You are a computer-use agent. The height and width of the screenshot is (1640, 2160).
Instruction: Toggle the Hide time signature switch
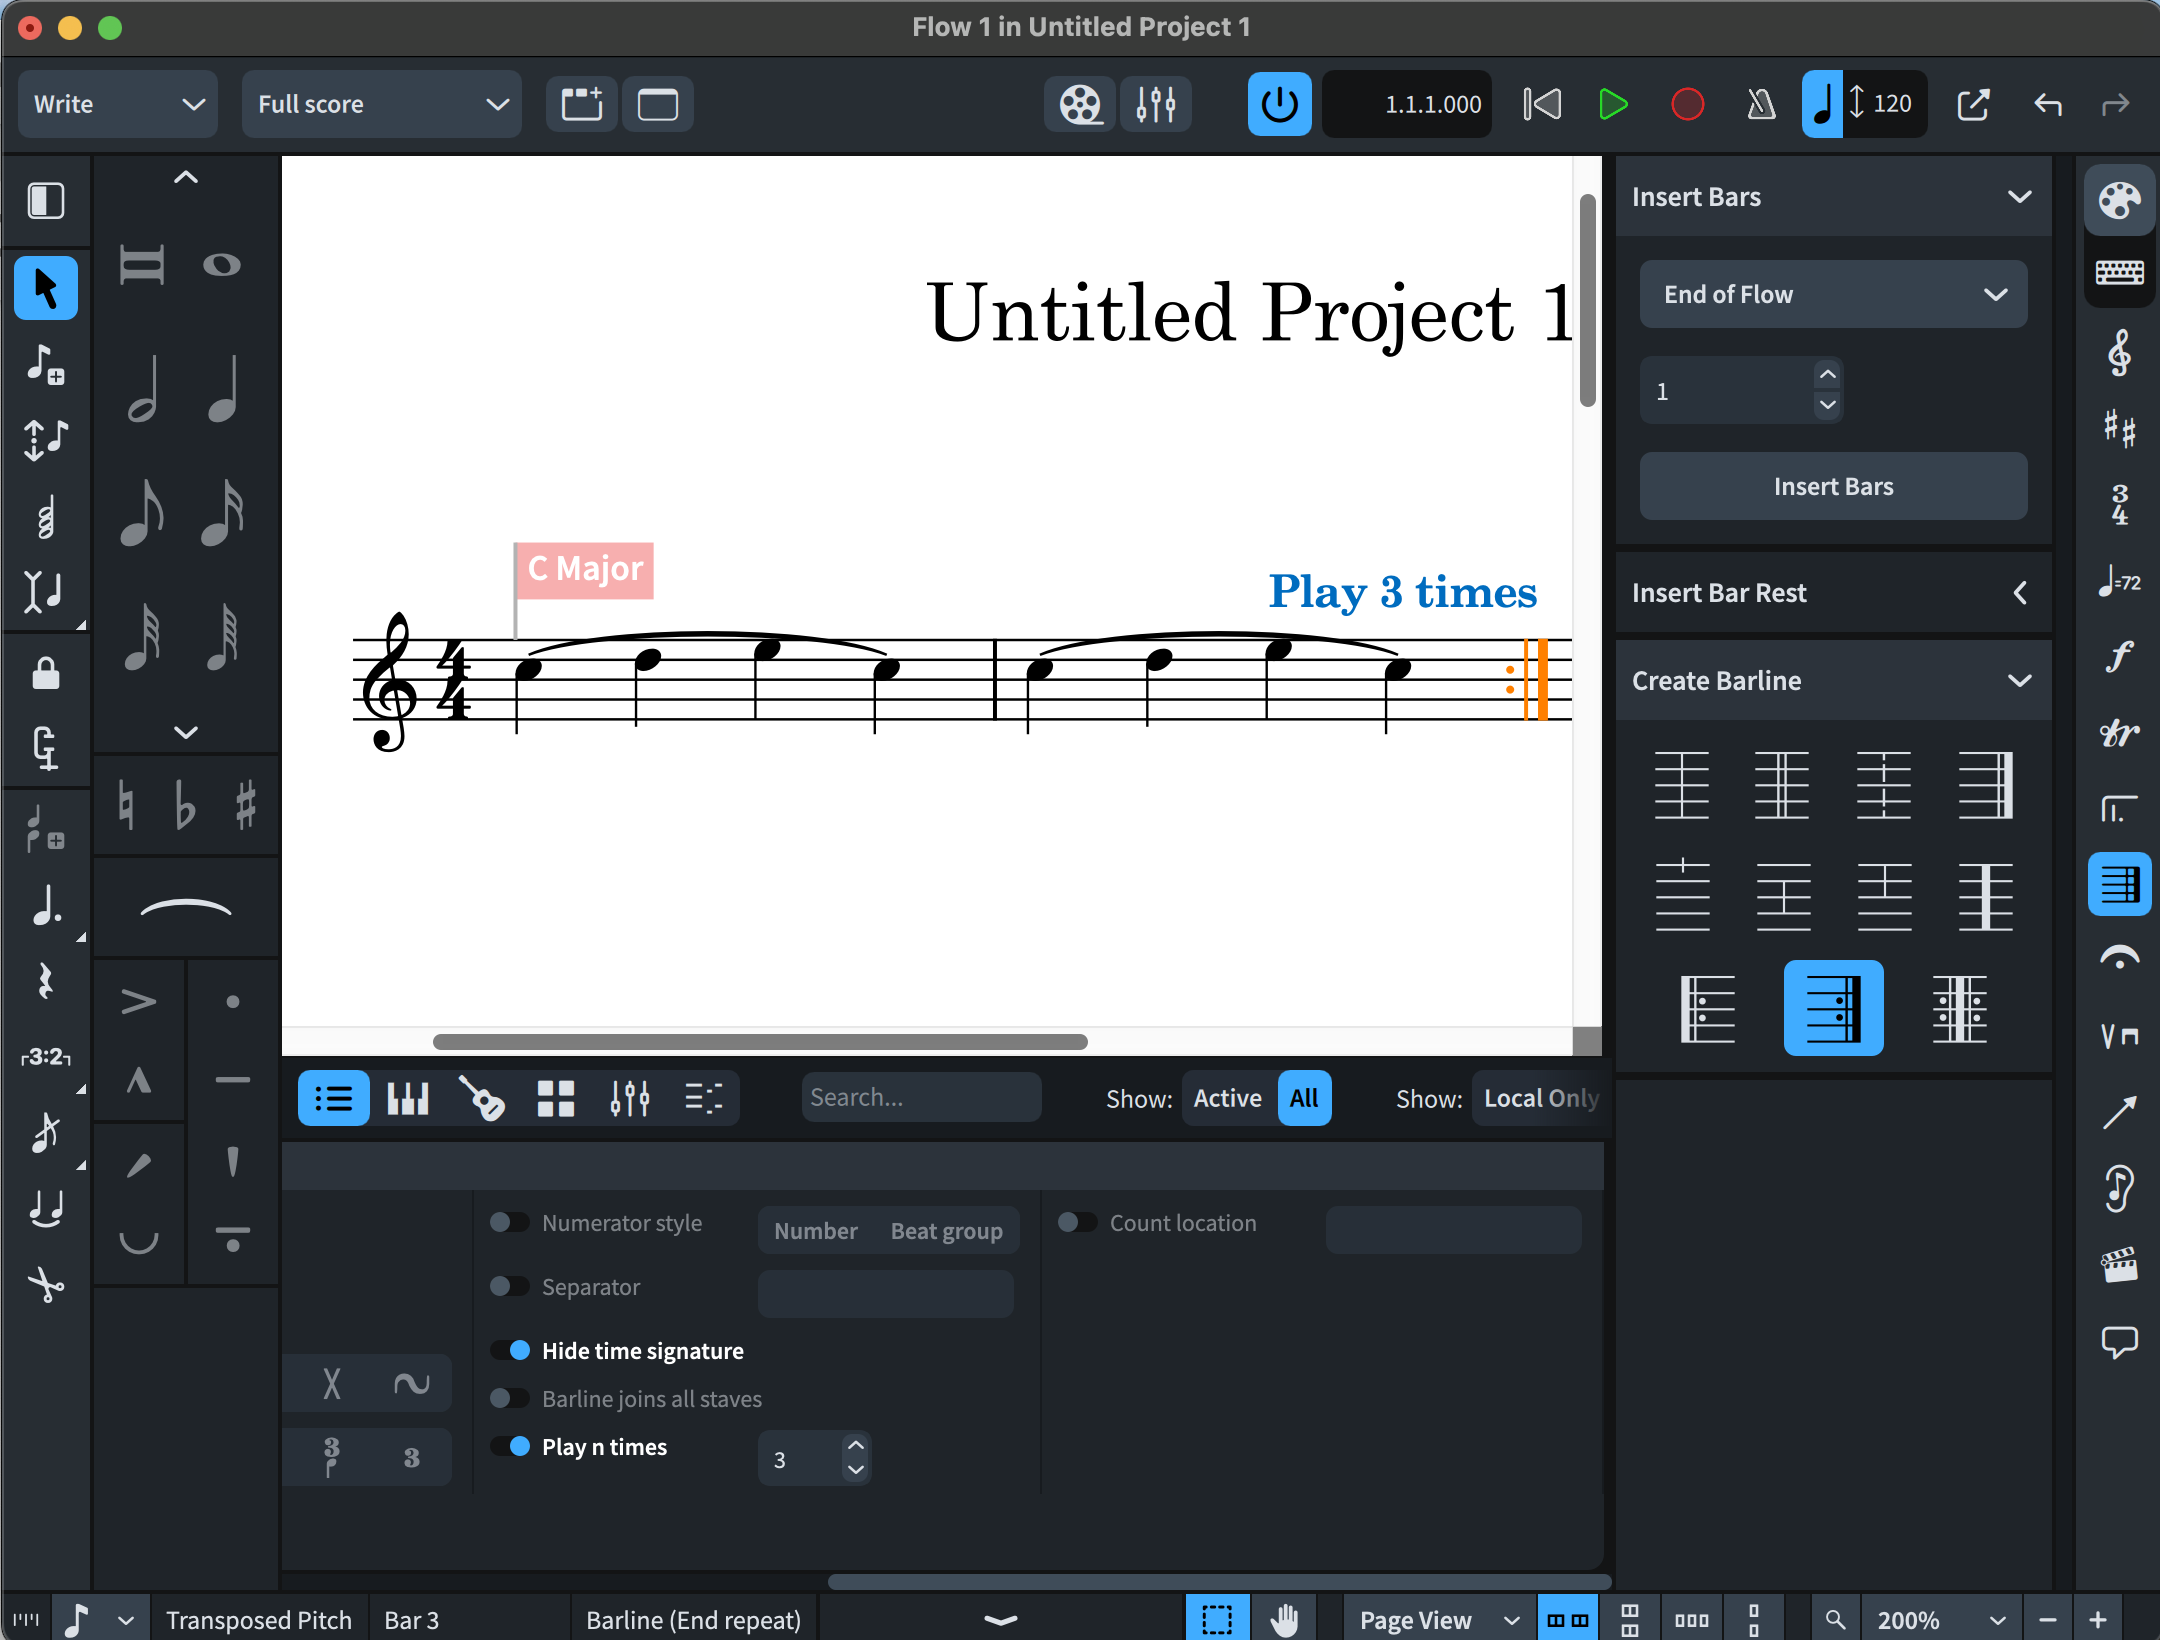511,1351
